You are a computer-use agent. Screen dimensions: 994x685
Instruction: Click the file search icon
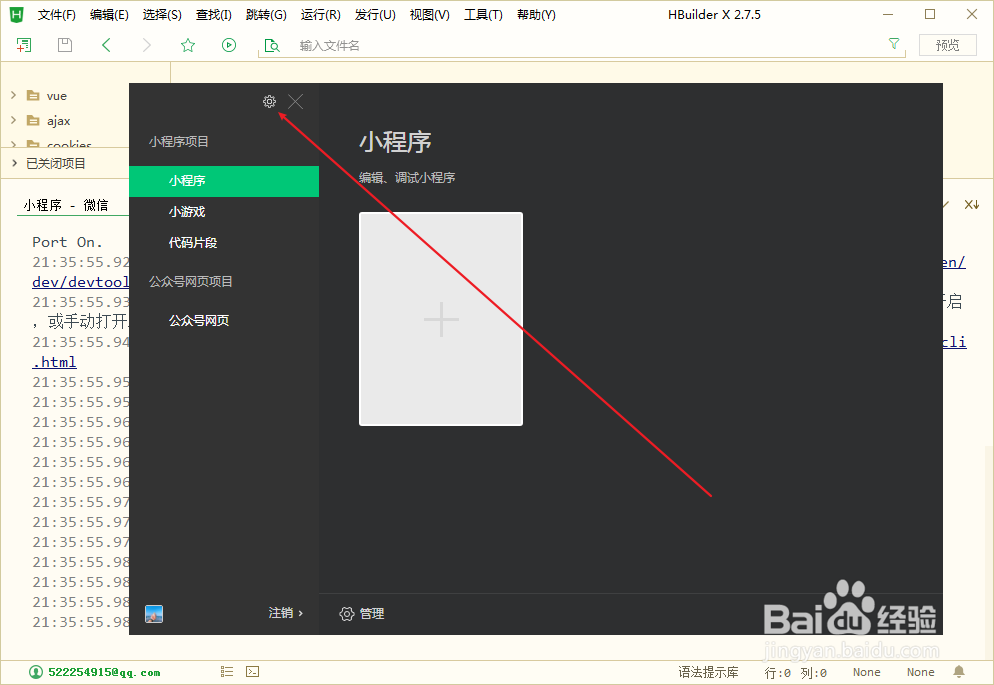[x=271, y=46]
